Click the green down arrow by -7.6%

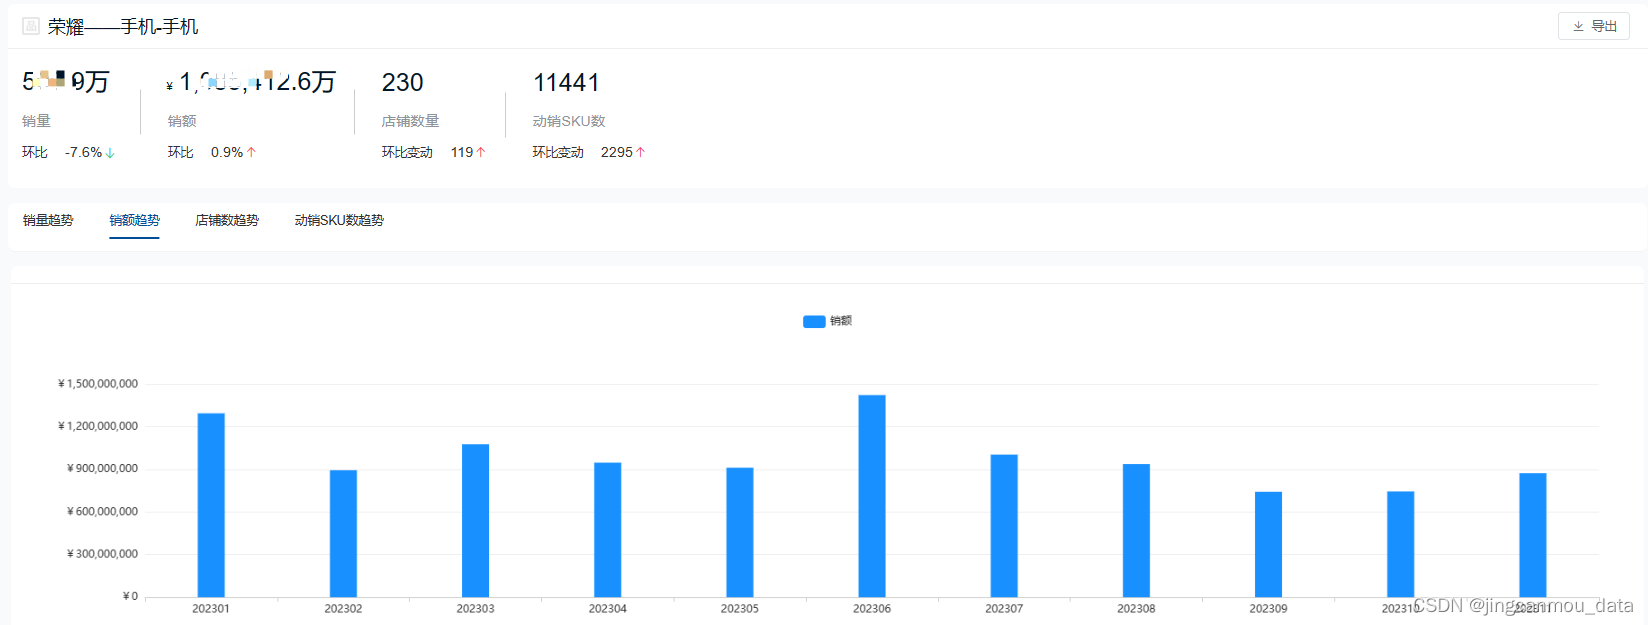110,153
